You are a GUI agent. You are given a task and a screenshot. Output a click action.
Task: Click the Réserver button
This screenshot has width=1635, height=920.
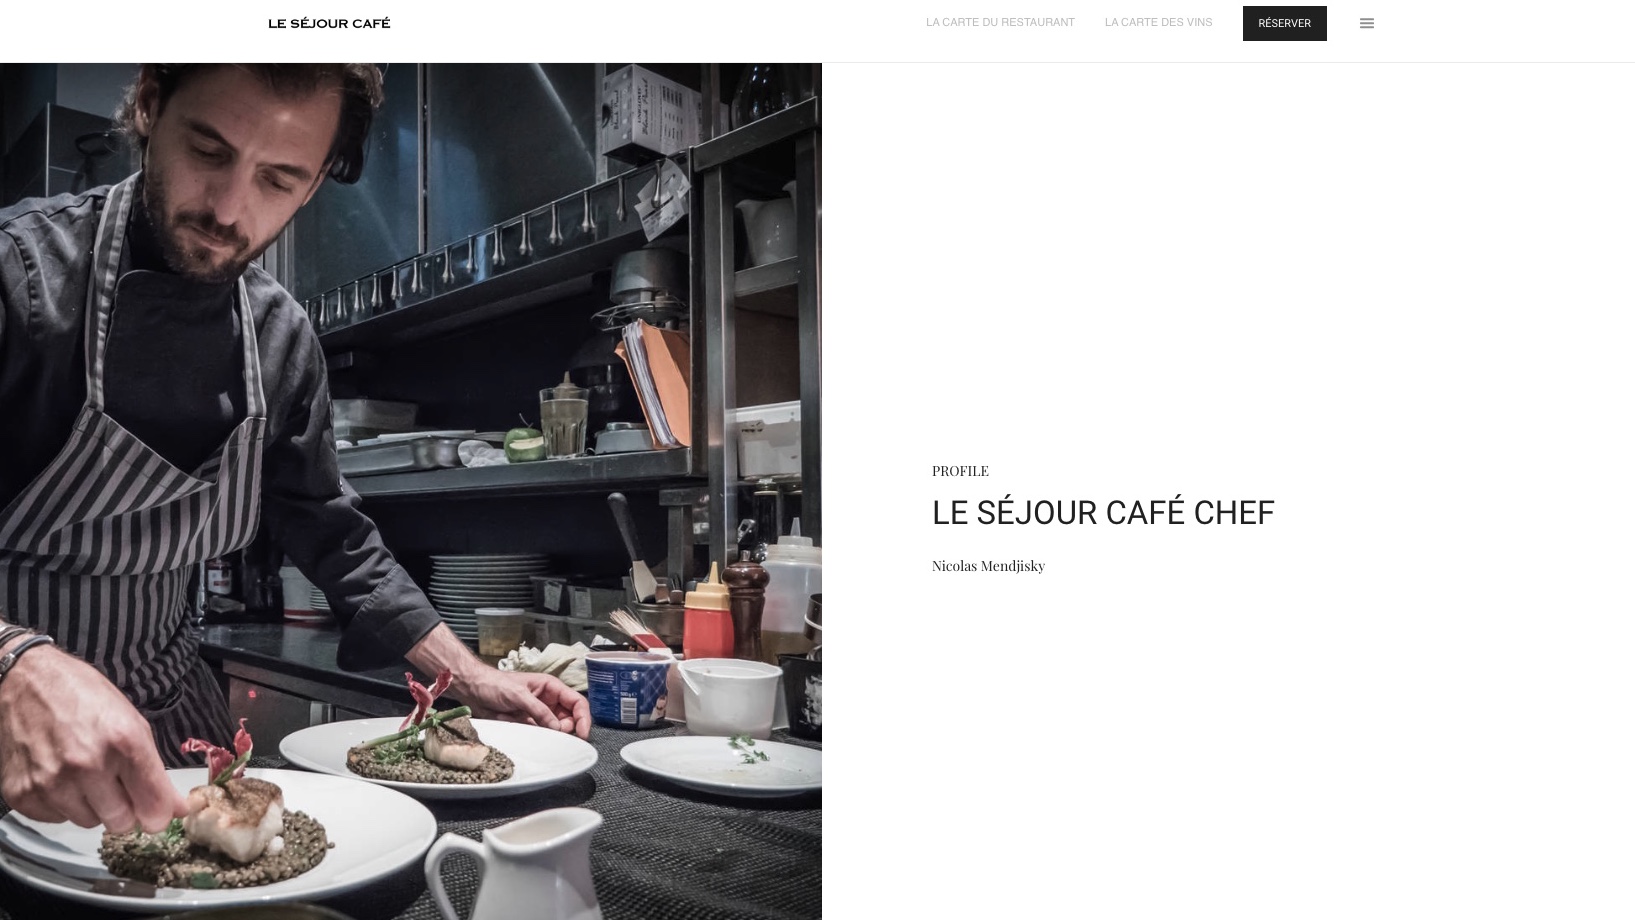pos(1284,23)
